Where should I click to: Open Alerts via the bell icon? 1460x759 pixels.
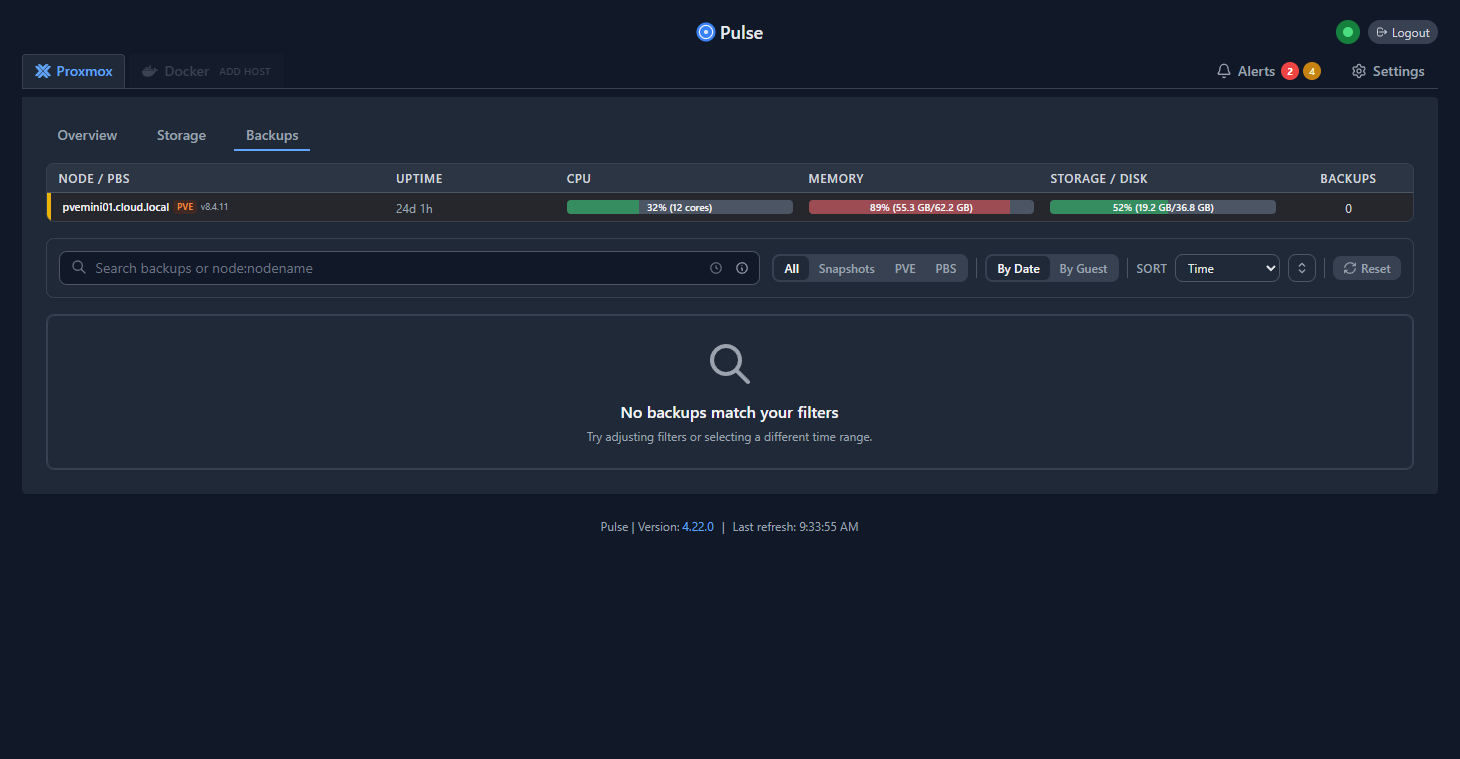pos(1224,70)
